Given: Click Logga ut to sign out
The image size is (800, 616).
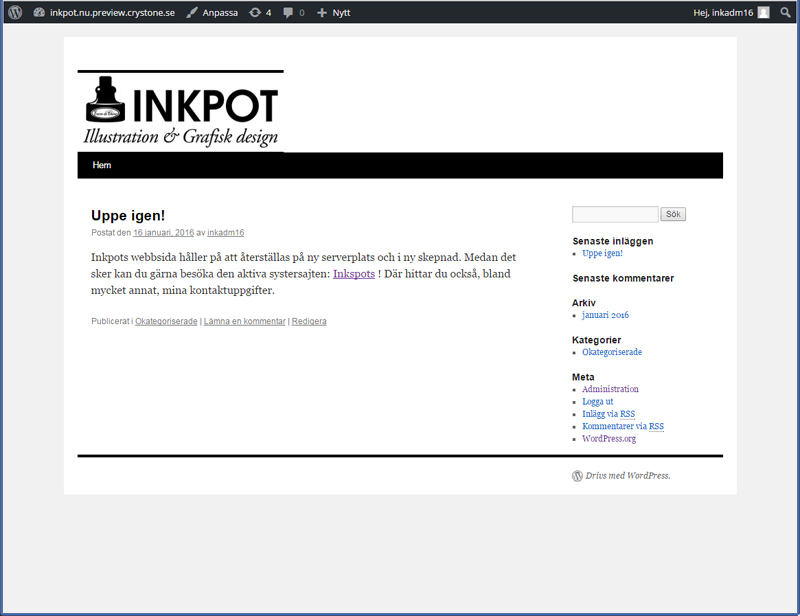Looking at the screenshot, I should [x=597, y=402].
